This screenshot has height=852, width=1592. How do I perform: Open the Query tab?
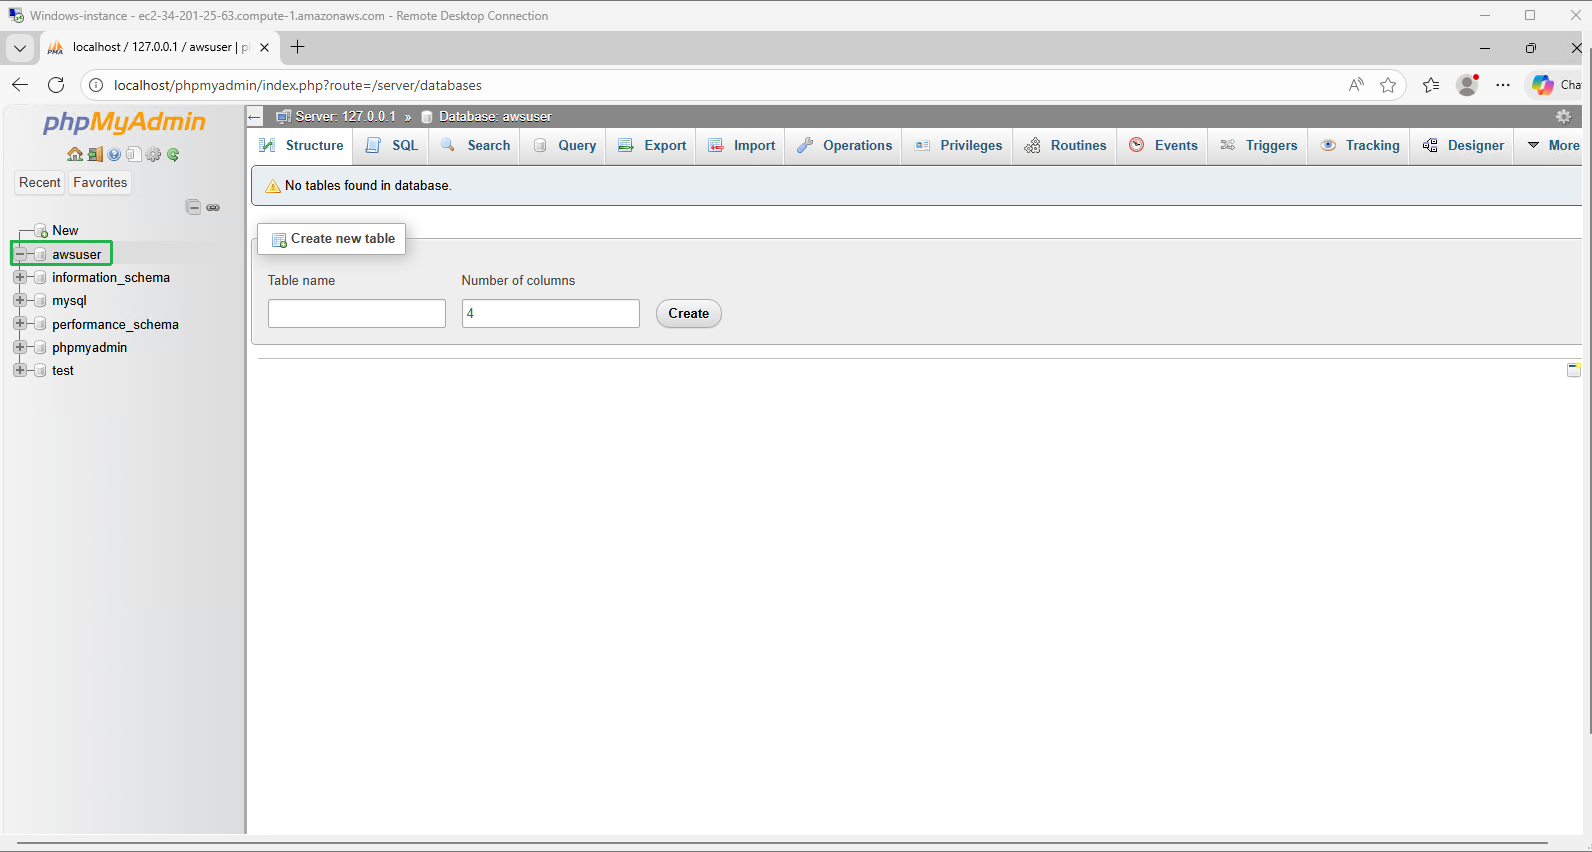coord(564,145)
